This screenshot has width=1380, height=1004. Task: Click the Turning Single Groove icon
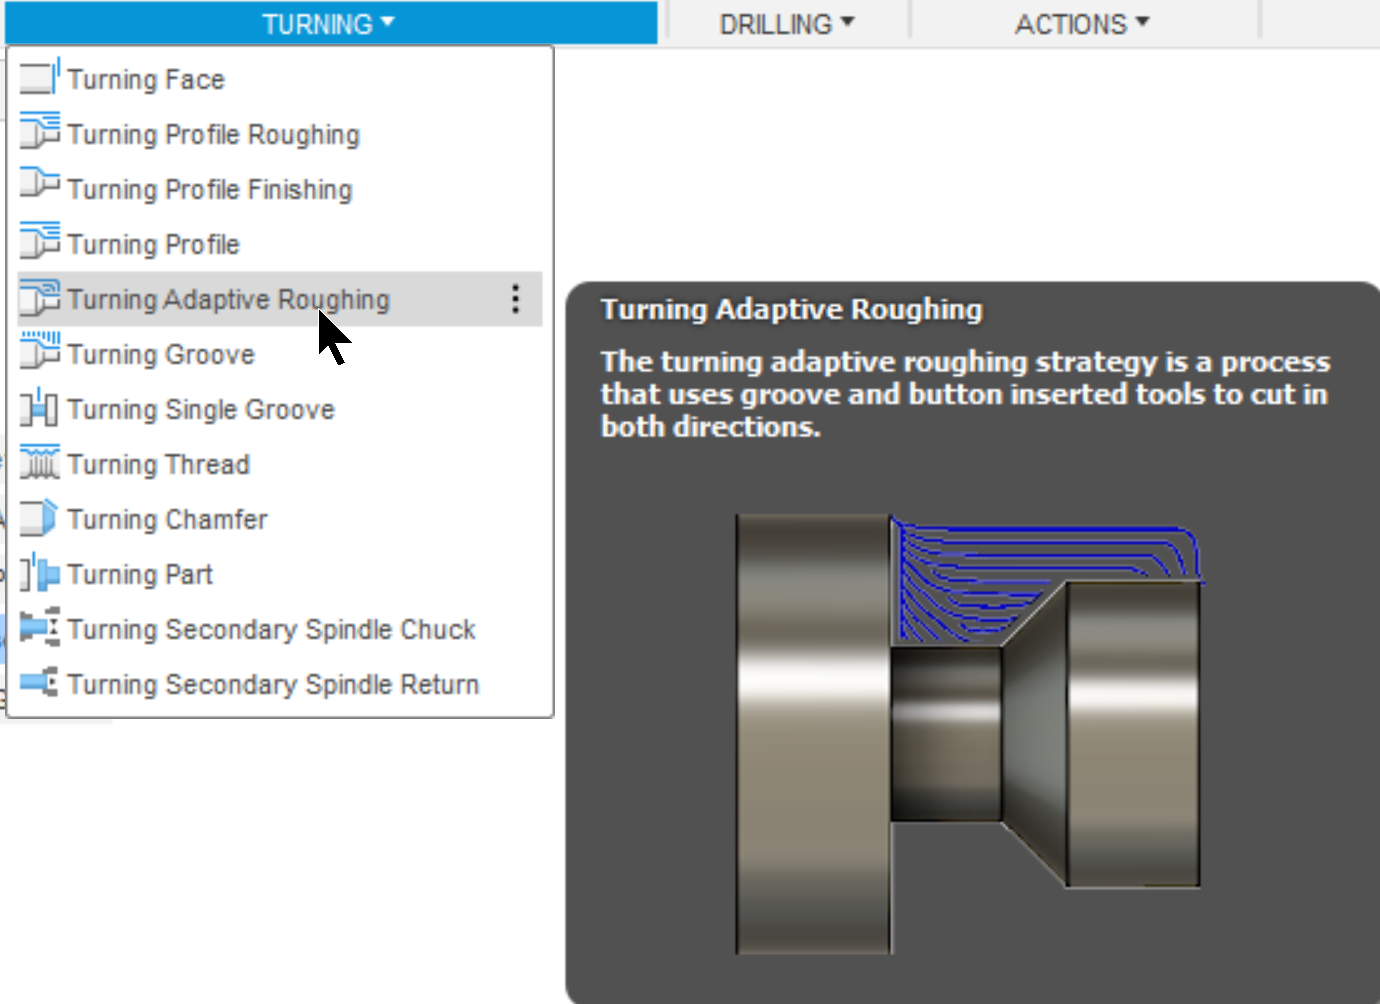[x=40, y=408]
